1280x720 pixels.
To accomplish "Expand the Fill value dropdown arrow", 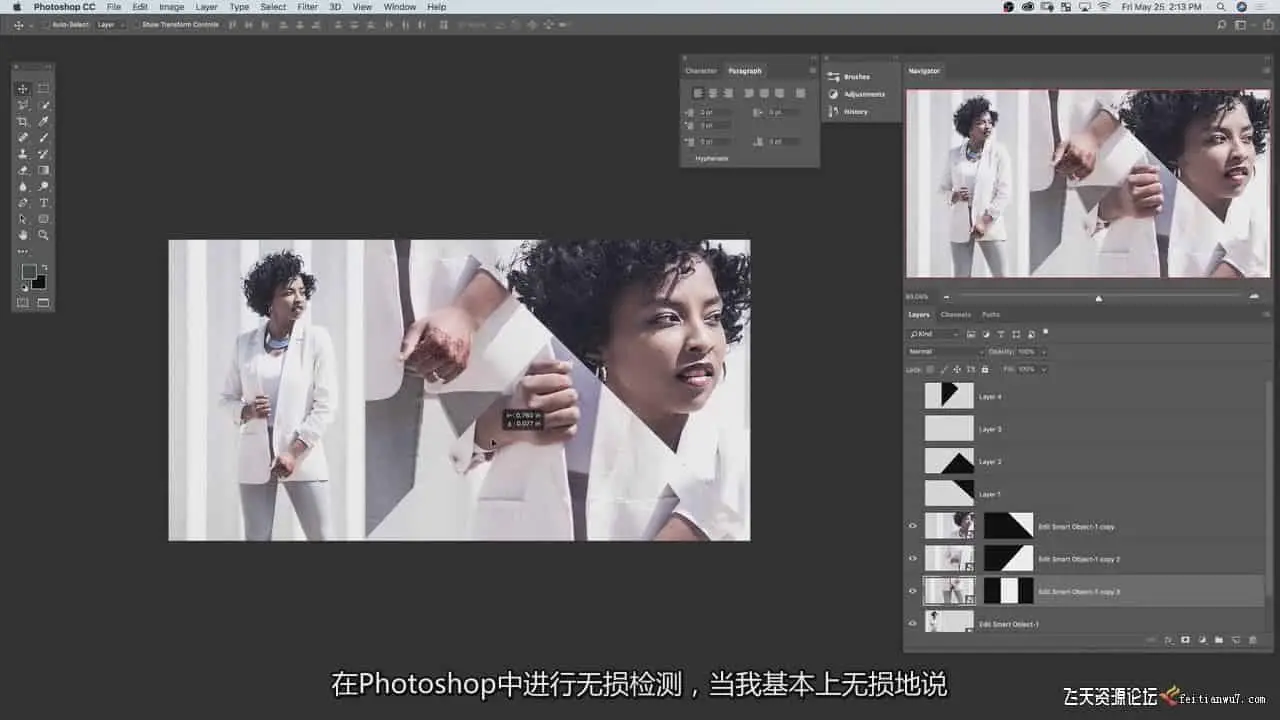I will click(x=1045, y=369).
